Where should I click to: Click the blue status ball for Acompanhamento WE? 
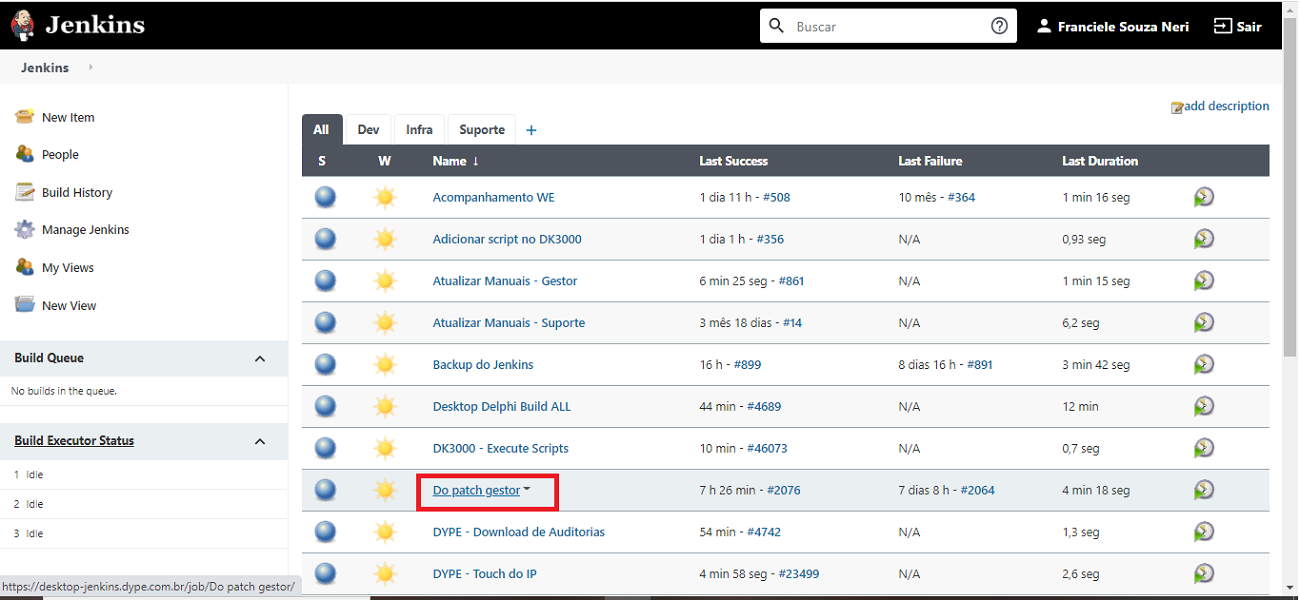coord(325,197)
